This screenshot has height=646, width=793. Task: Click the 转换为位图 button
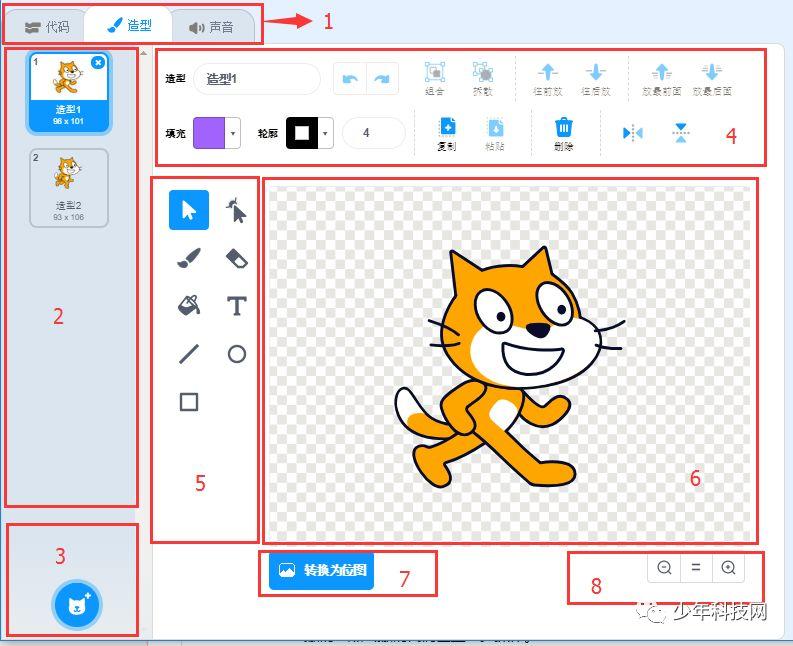(321, 571)
